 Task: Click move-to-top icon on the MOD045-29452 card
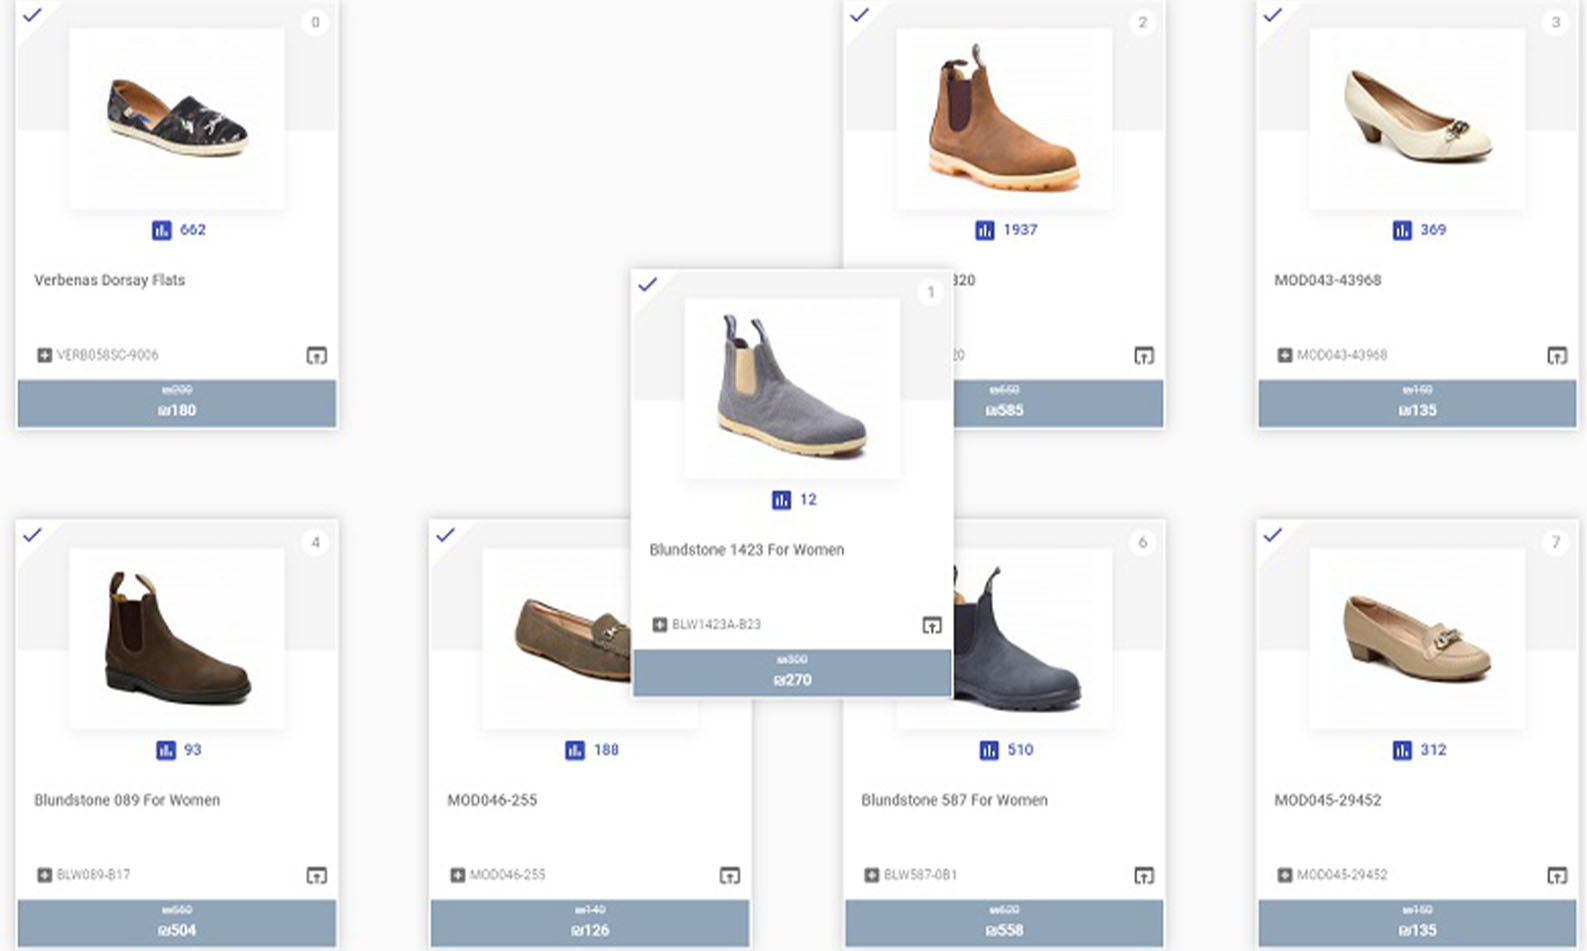(x=1557, y=875)
